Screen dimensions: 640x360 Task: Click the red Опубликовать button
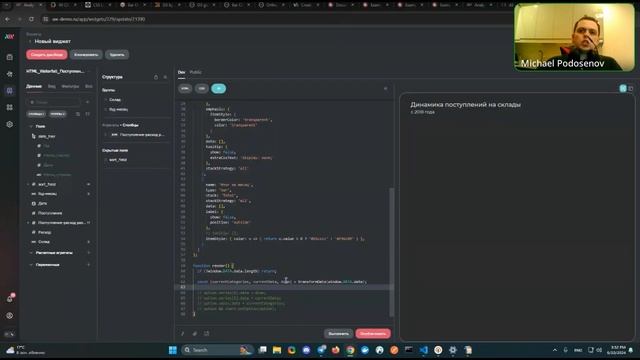[373, 334]
